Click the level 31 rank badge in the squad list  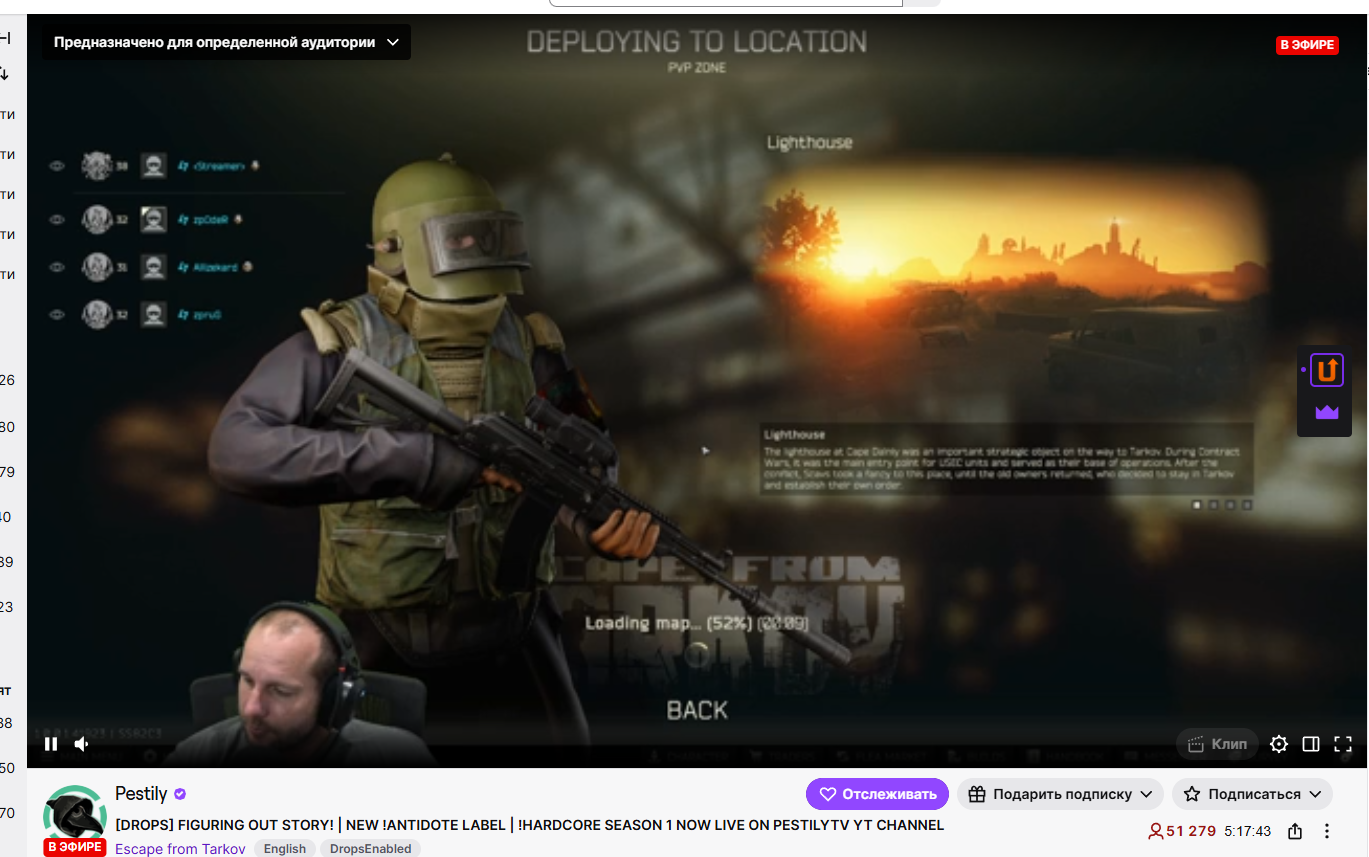click(96, 267)
